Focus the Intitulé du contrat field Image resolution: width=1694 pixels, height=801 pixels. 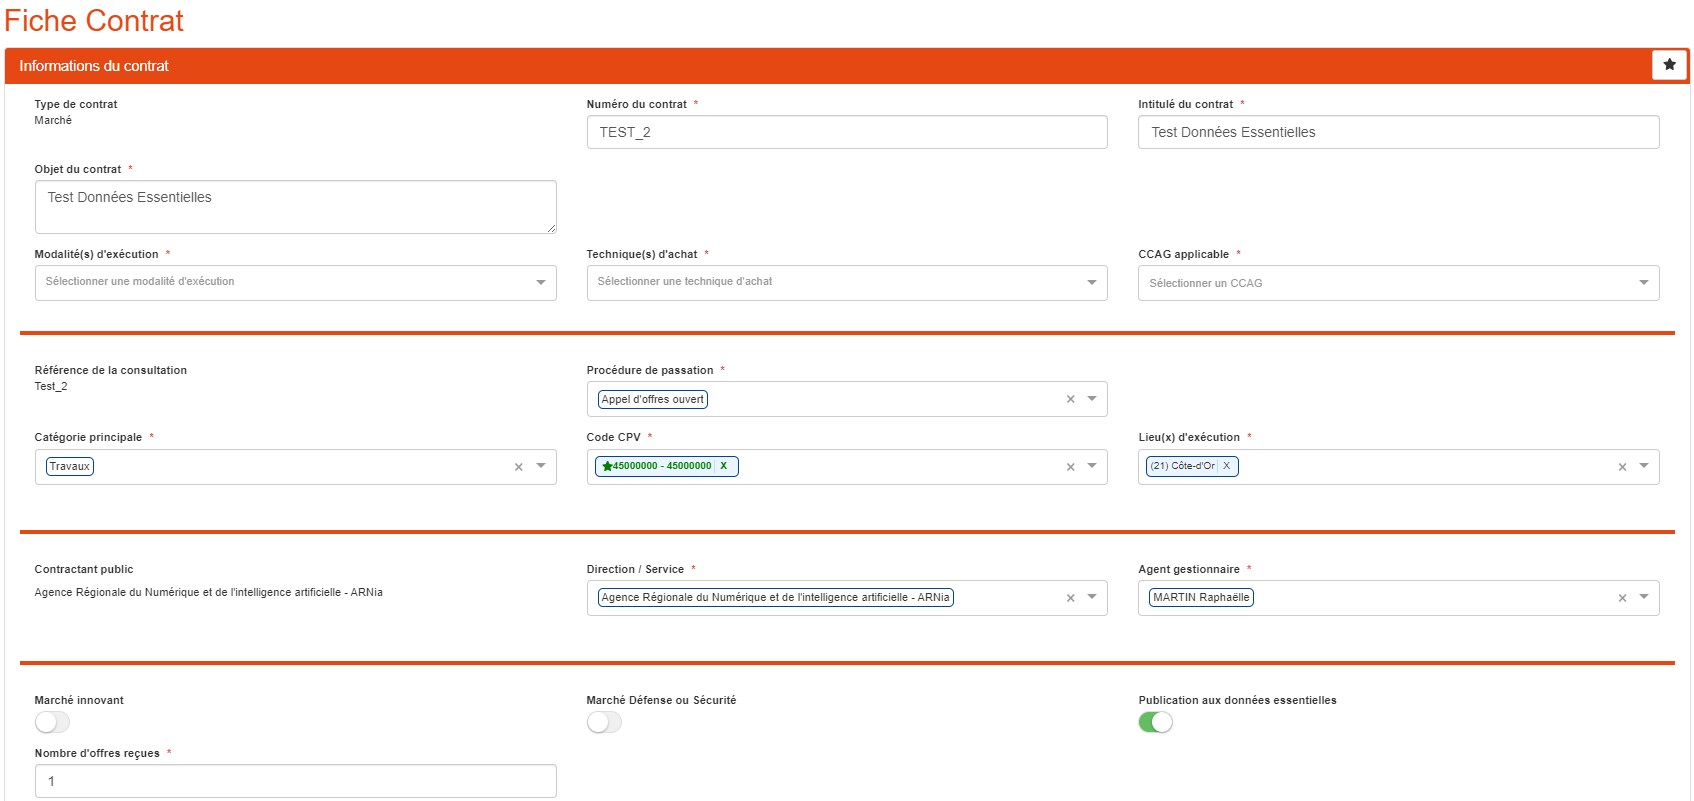(x=1398, y=132)
